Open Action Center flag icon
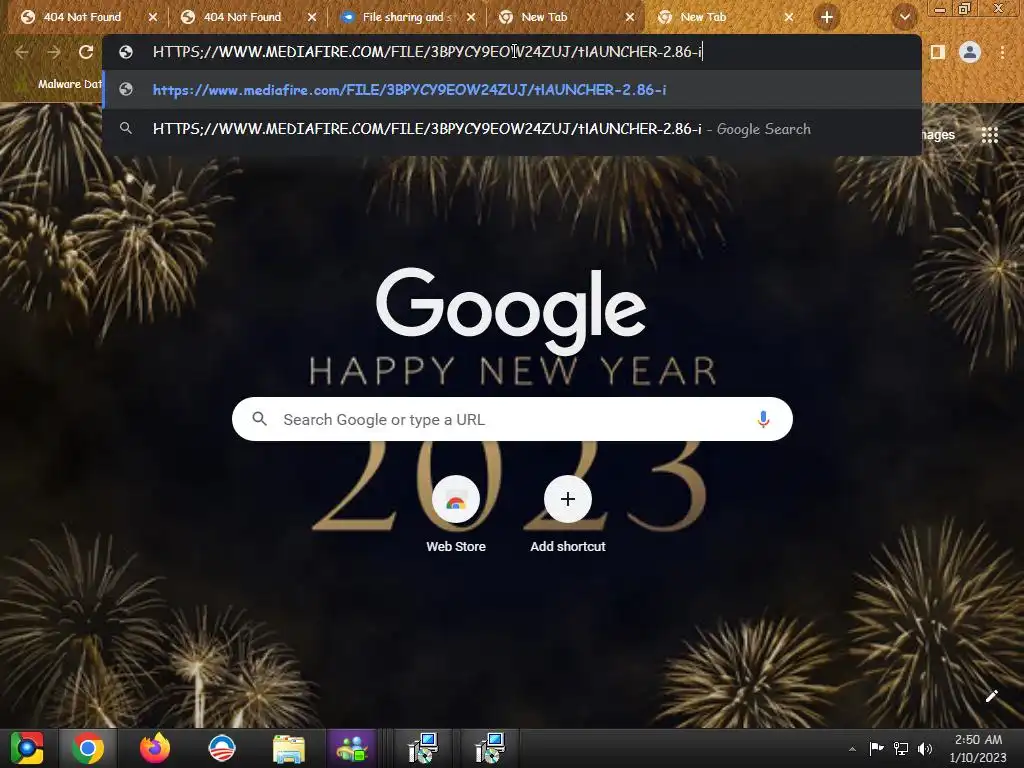The image size is (1024, 768). [876, 748]
